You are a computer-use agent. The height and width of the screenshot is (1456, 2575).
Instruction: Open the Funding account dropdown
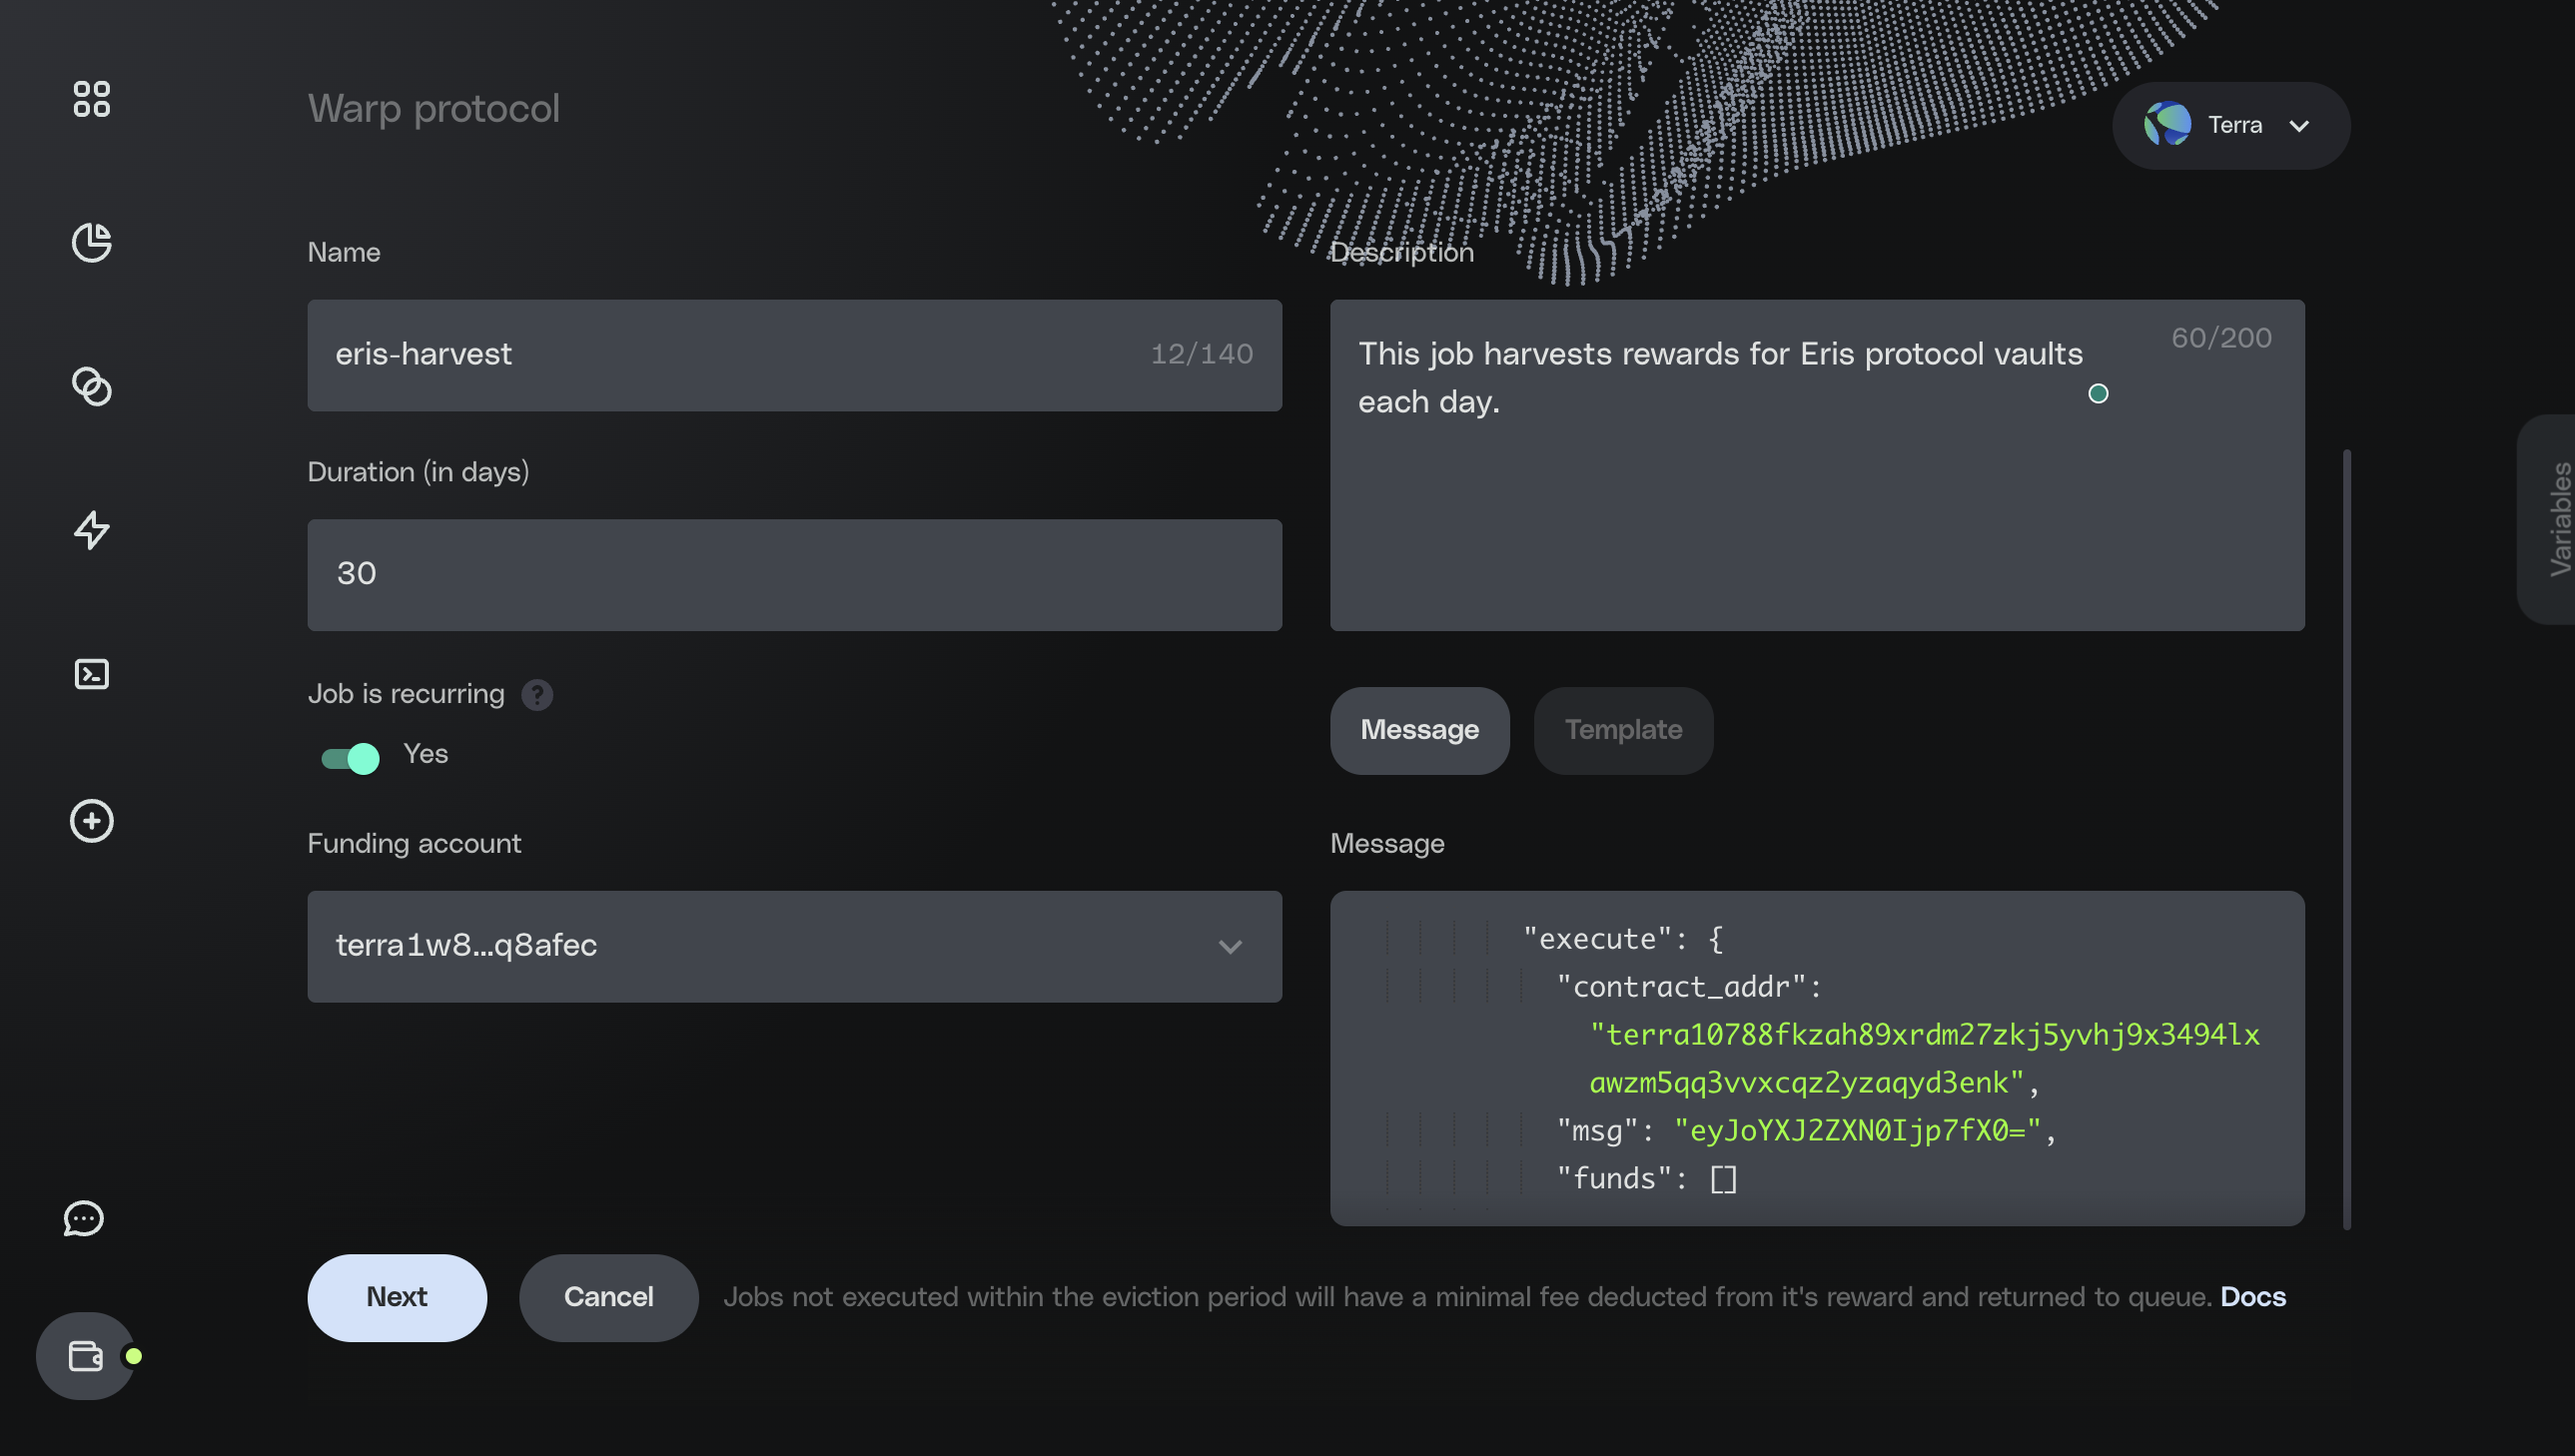coord(794,946)
